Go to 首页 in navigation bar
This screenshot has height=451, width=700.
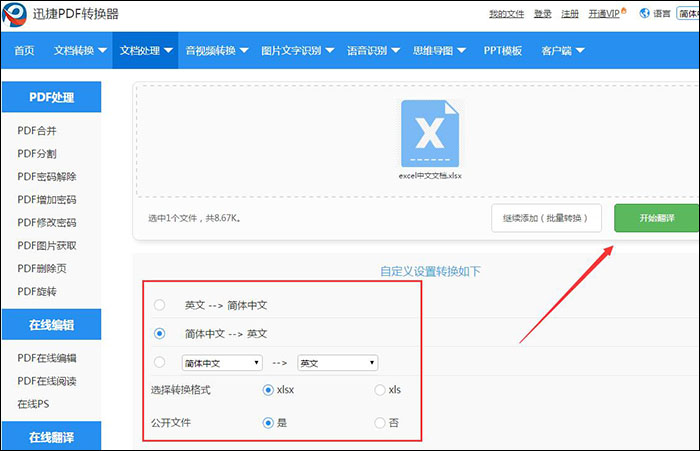24,50
